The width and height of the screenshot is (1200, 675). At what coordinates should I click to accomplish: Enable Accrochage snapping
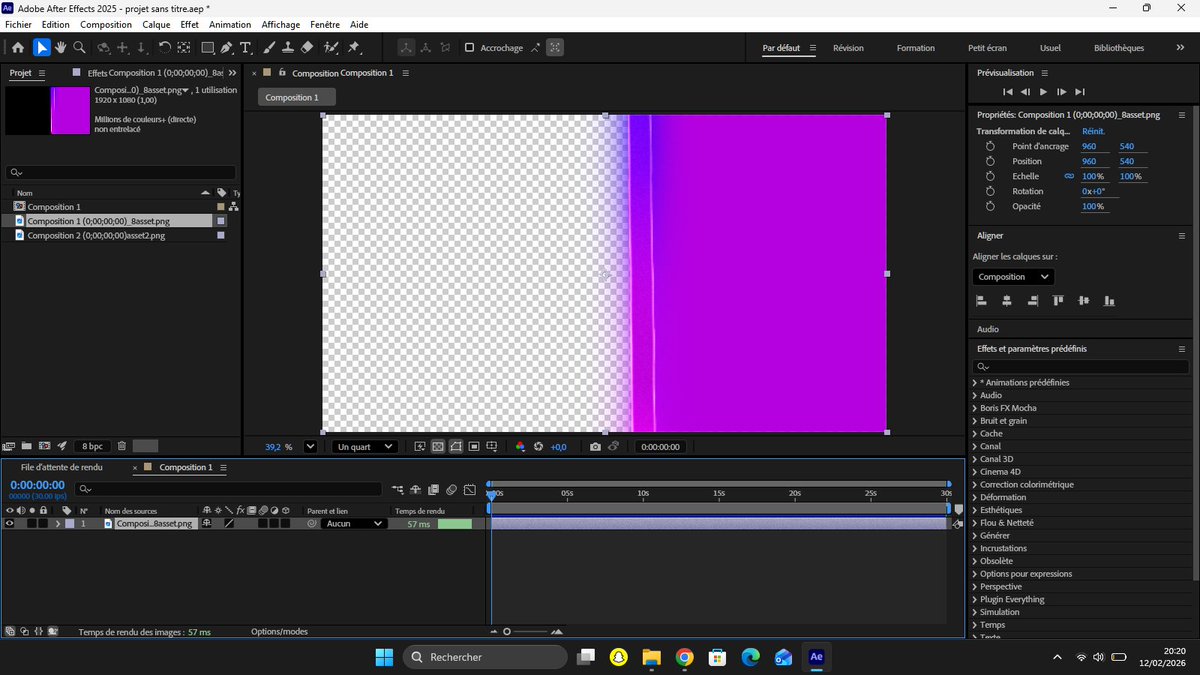click(x=468, y=47)
